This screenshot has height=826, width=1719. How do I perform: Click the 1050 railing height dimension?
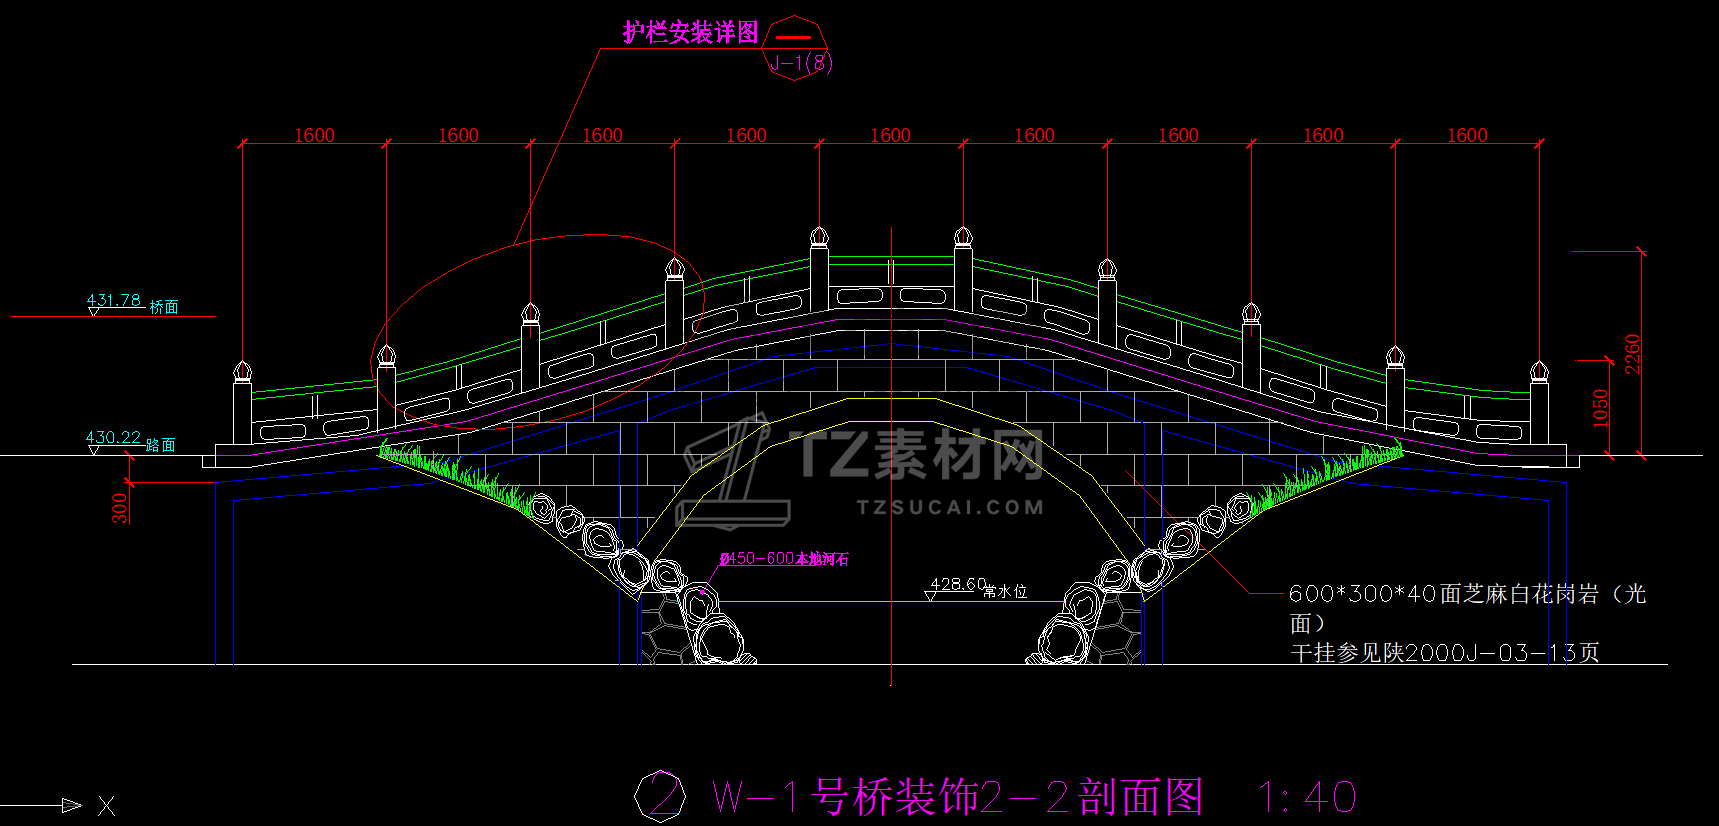coord(1600,408)
